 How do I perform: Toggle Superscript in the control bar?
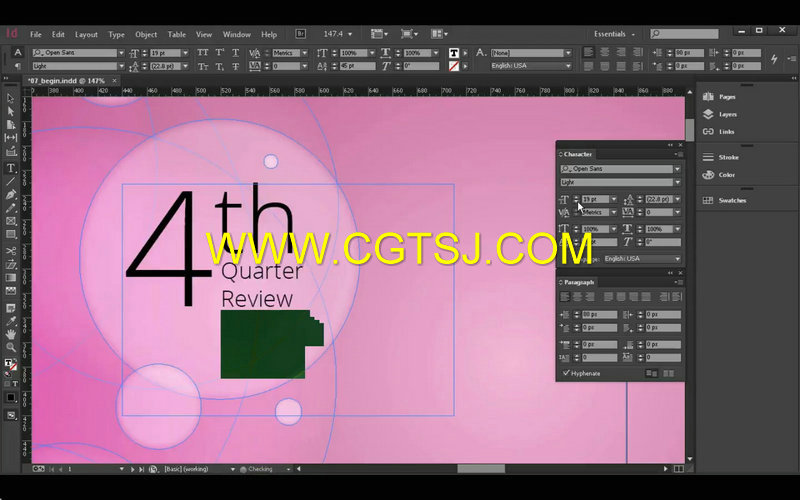[219, 53]
